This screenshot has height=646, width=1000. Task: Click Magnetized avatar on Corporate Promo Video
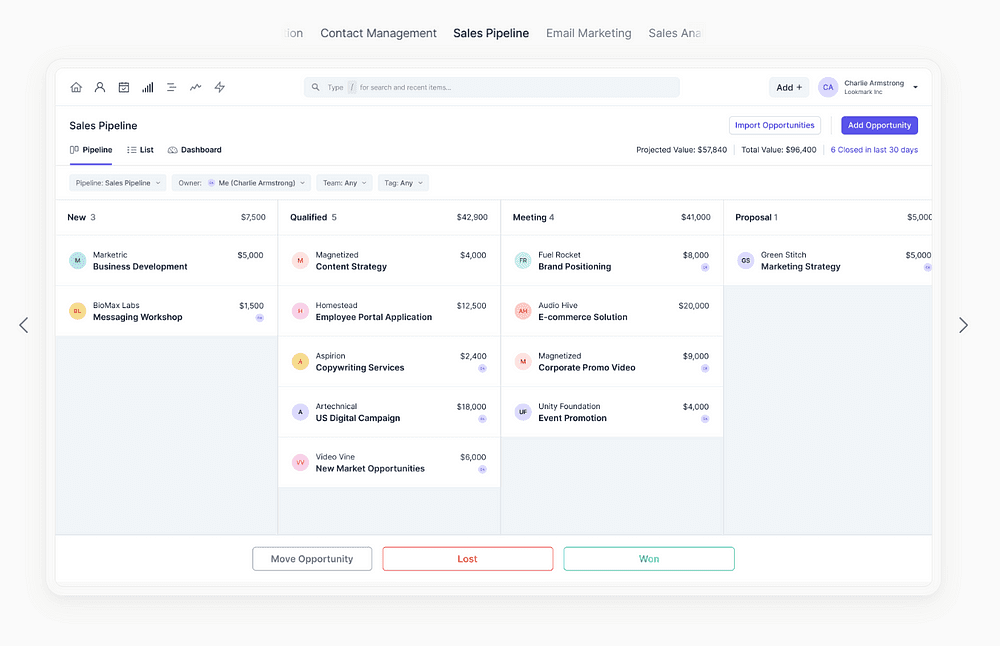coord(522,362)
